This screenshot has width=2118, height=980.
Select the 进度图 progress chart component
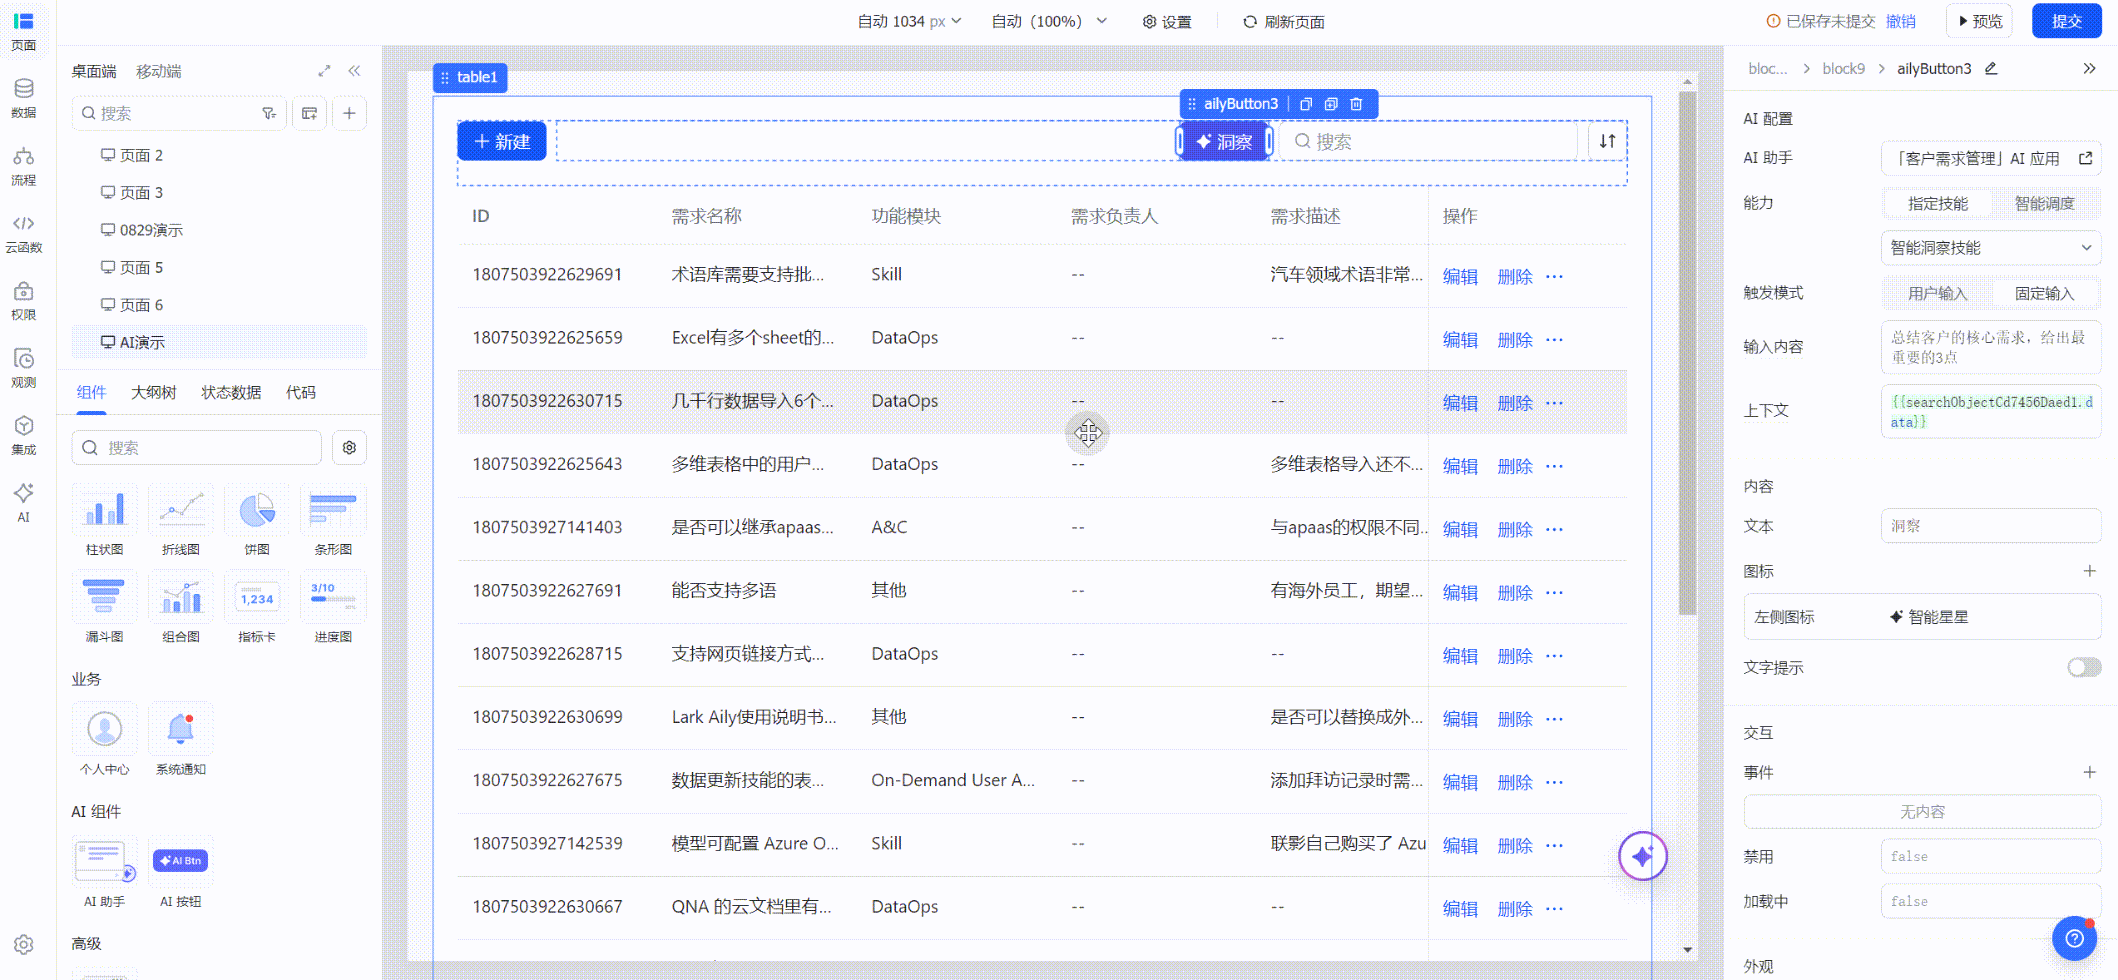tap(333, 608)
